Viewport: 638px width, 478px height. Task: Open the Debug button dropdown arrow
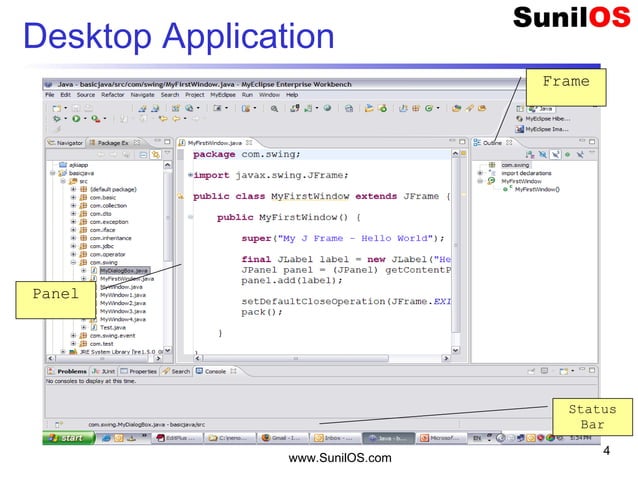pos(66,119)
